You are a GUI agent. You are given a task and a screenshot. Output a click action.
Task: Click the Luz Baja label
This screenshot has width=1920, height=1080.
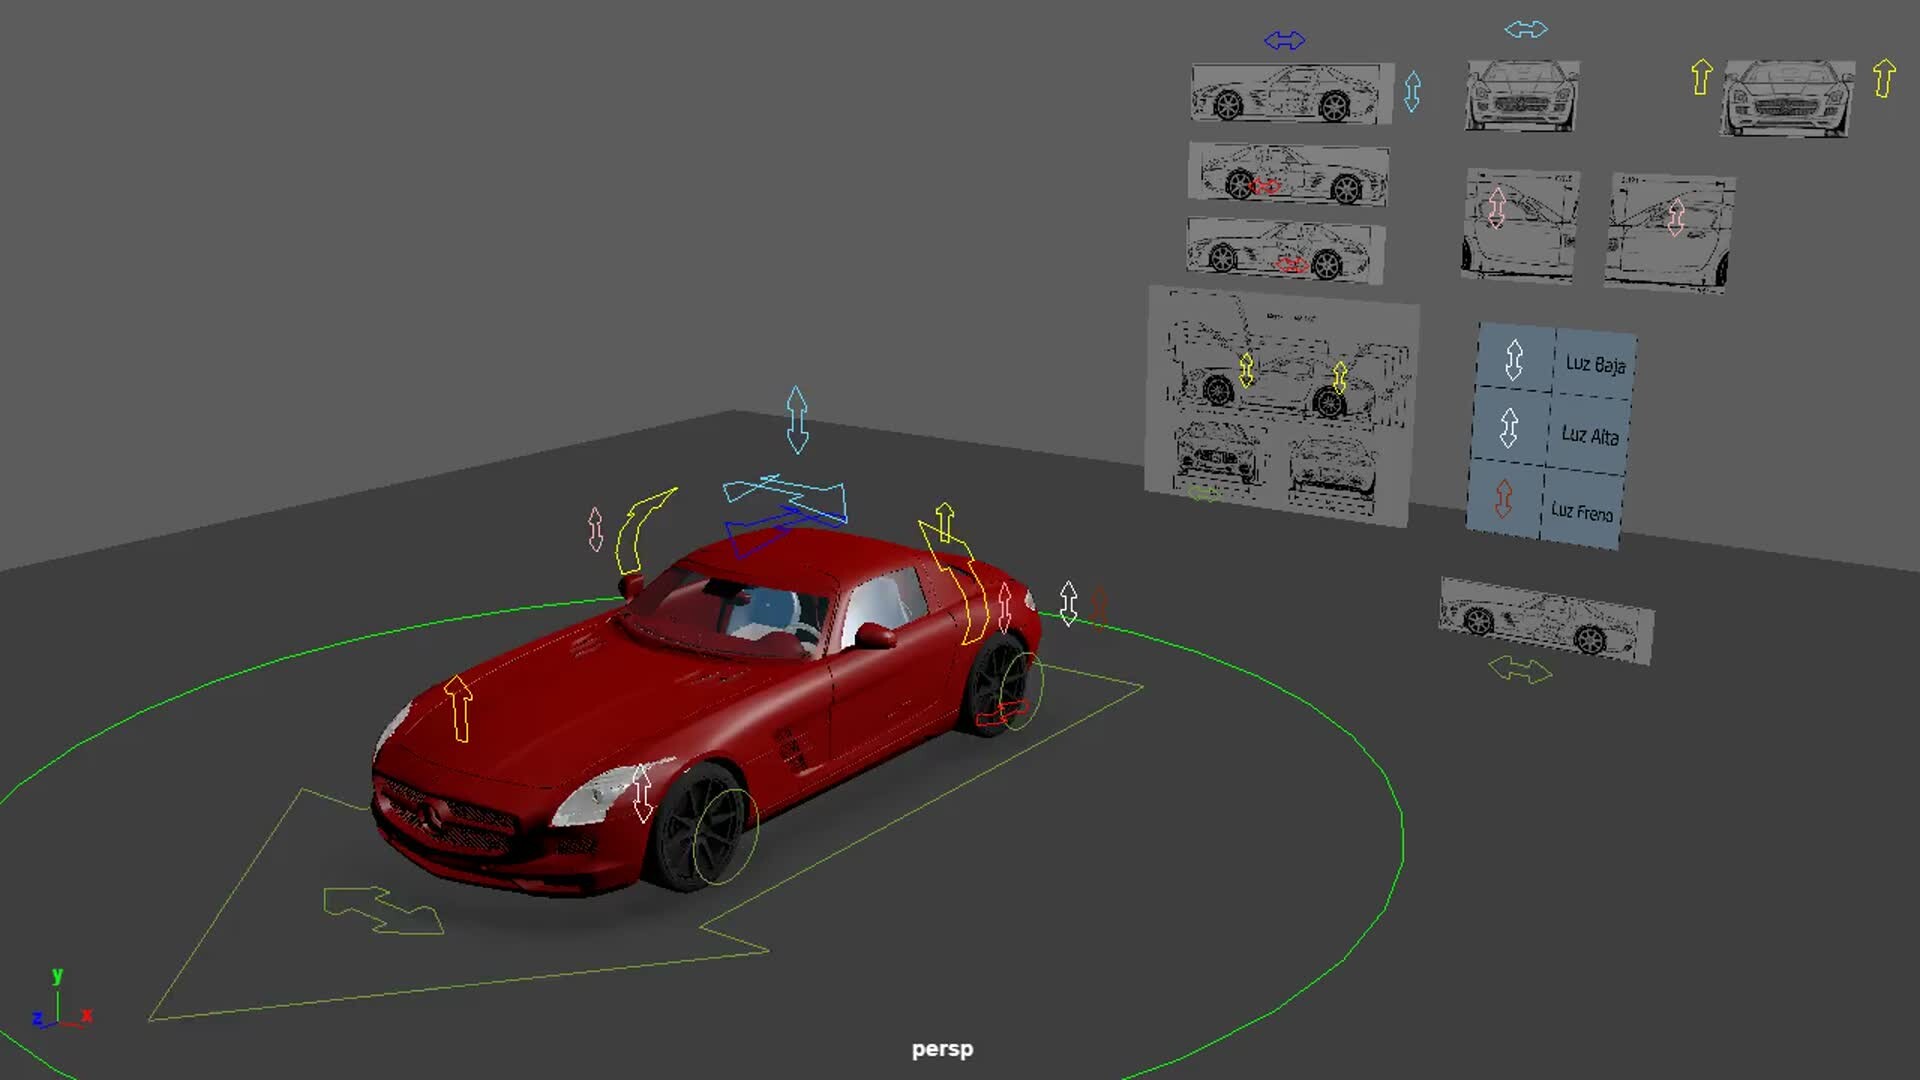click(x=1597, y=365)
